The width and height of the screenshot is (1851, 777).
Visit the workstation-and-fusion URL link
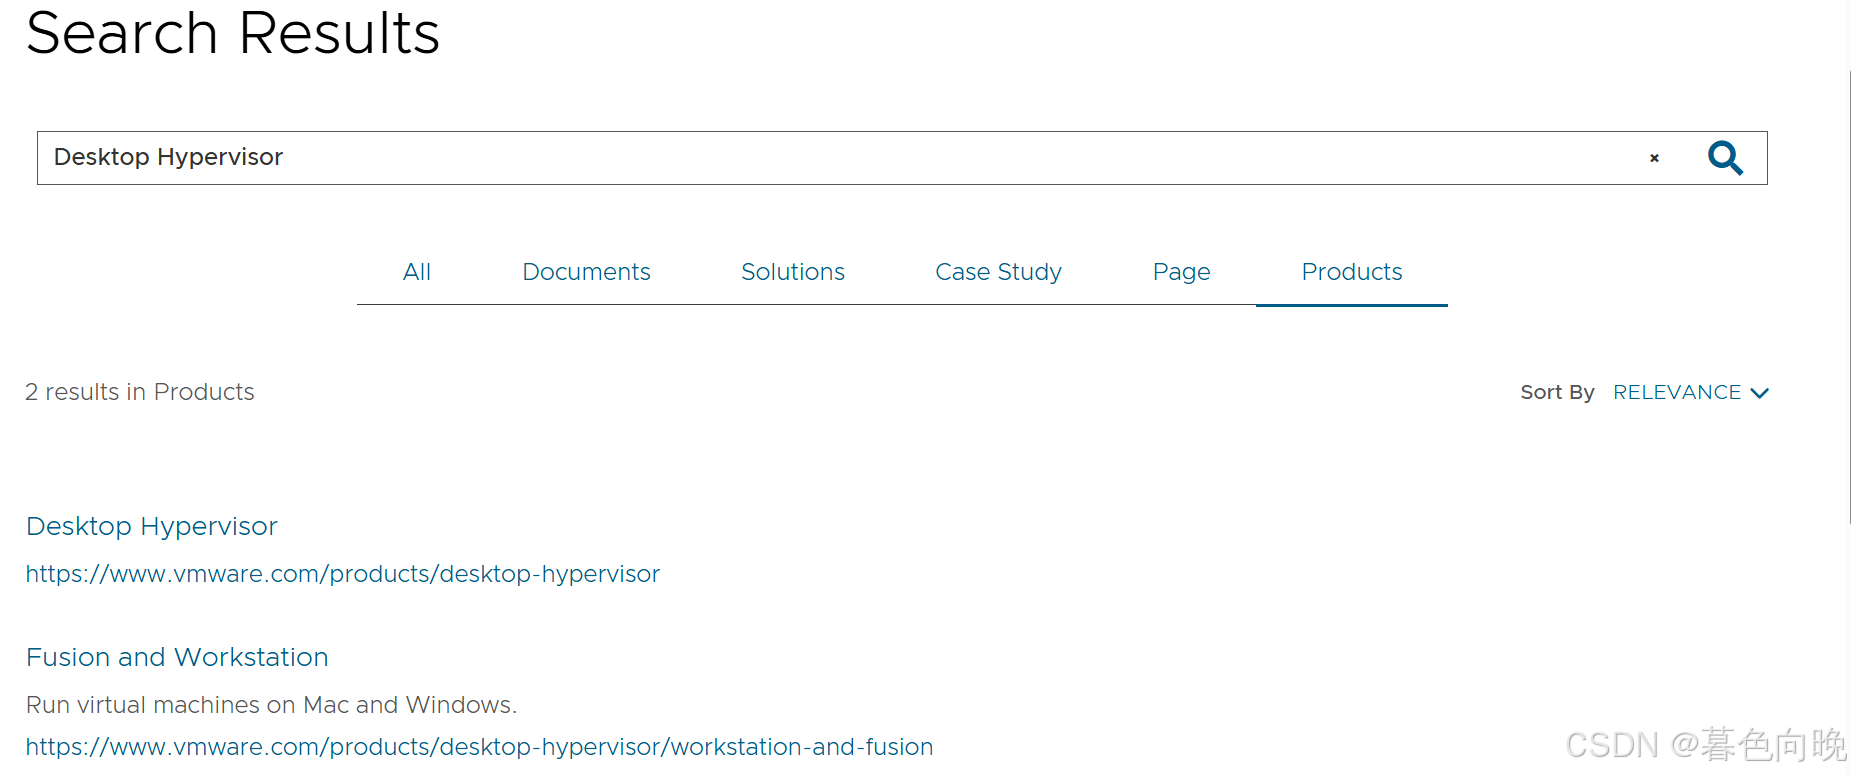click(479, 747)
